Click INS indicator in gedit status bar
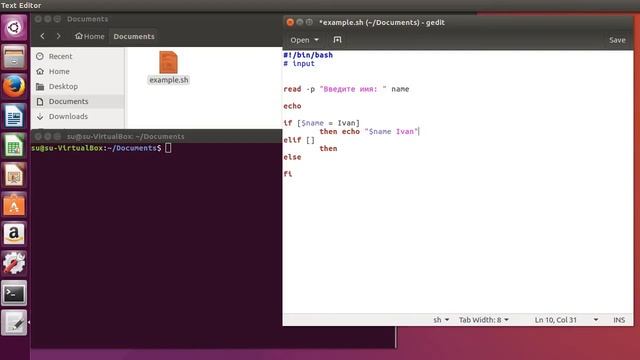Viewport: 640px width, 360px height. 619,320
